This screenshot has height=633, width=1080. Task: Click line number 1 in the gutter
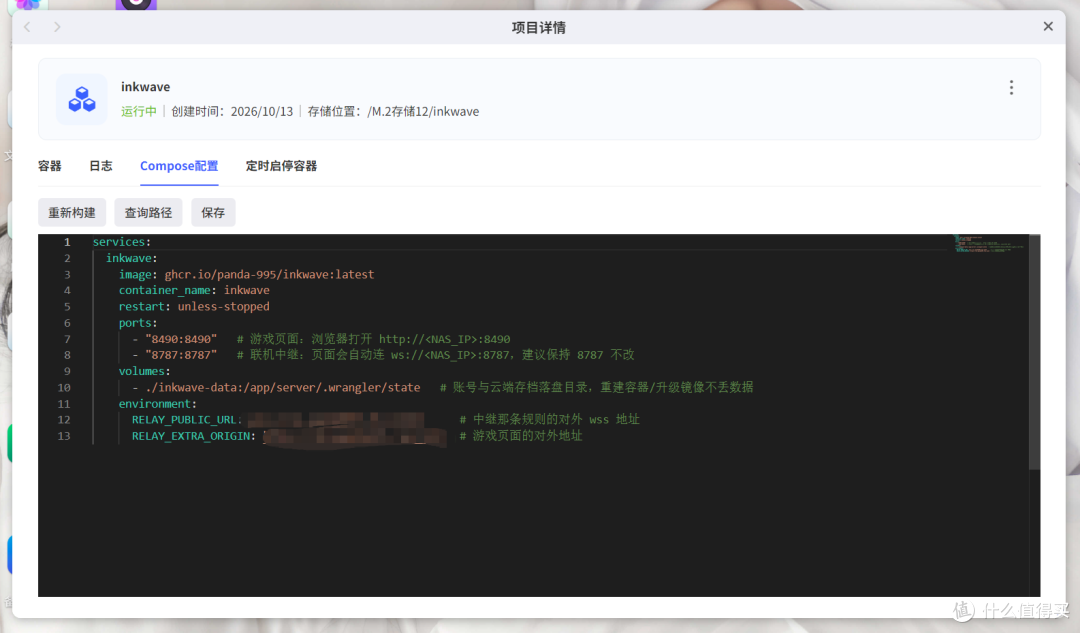point(67,242)
